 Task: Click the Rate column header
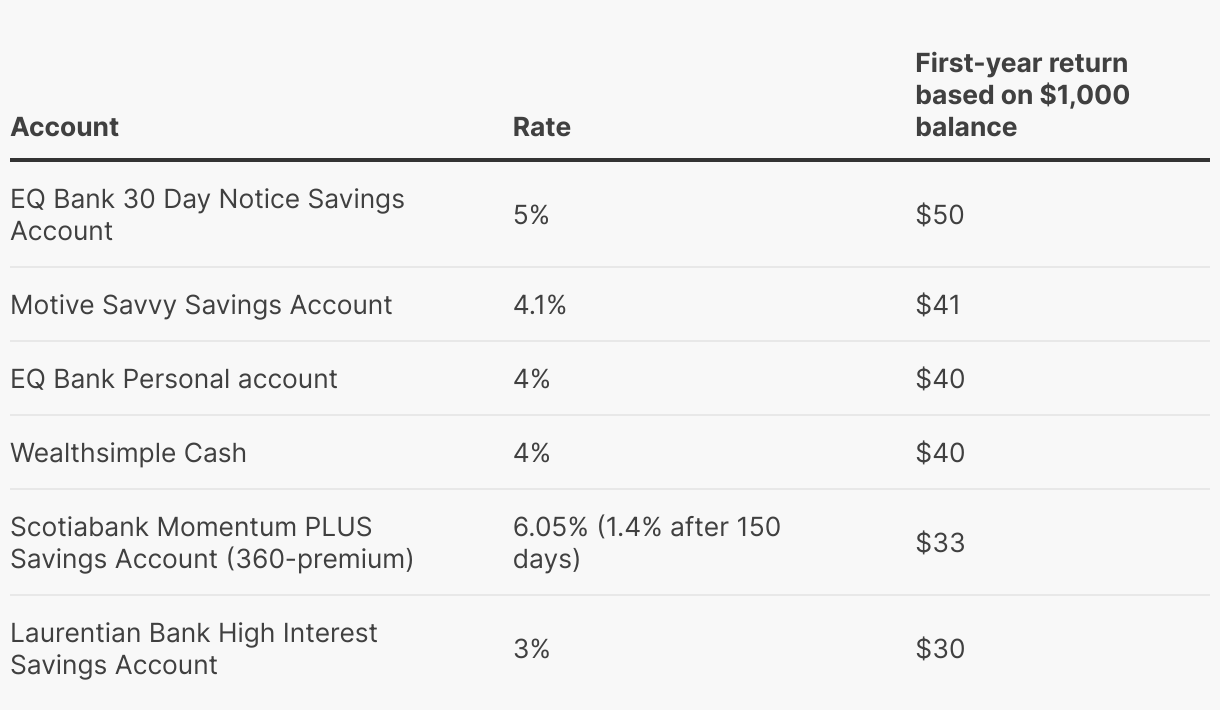(x=541, y=127)
